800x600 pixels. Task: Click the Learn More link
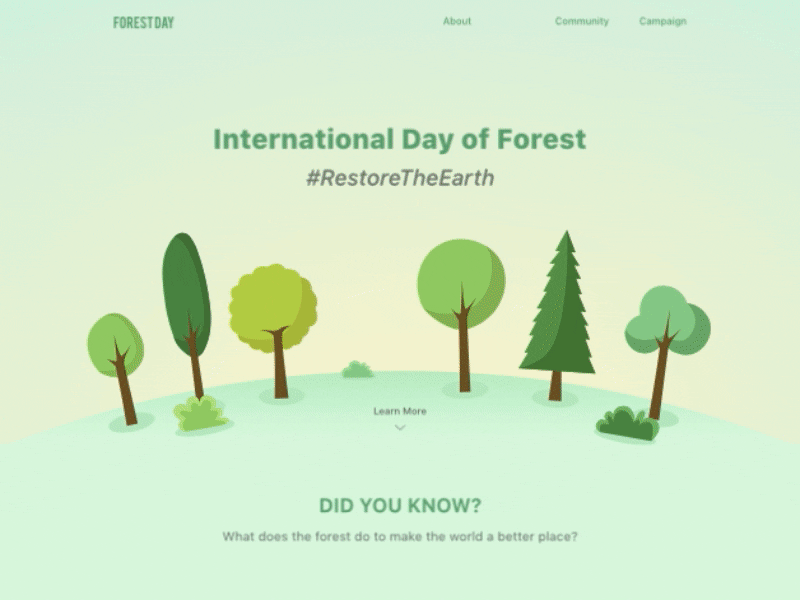click(x=400, y=410)
